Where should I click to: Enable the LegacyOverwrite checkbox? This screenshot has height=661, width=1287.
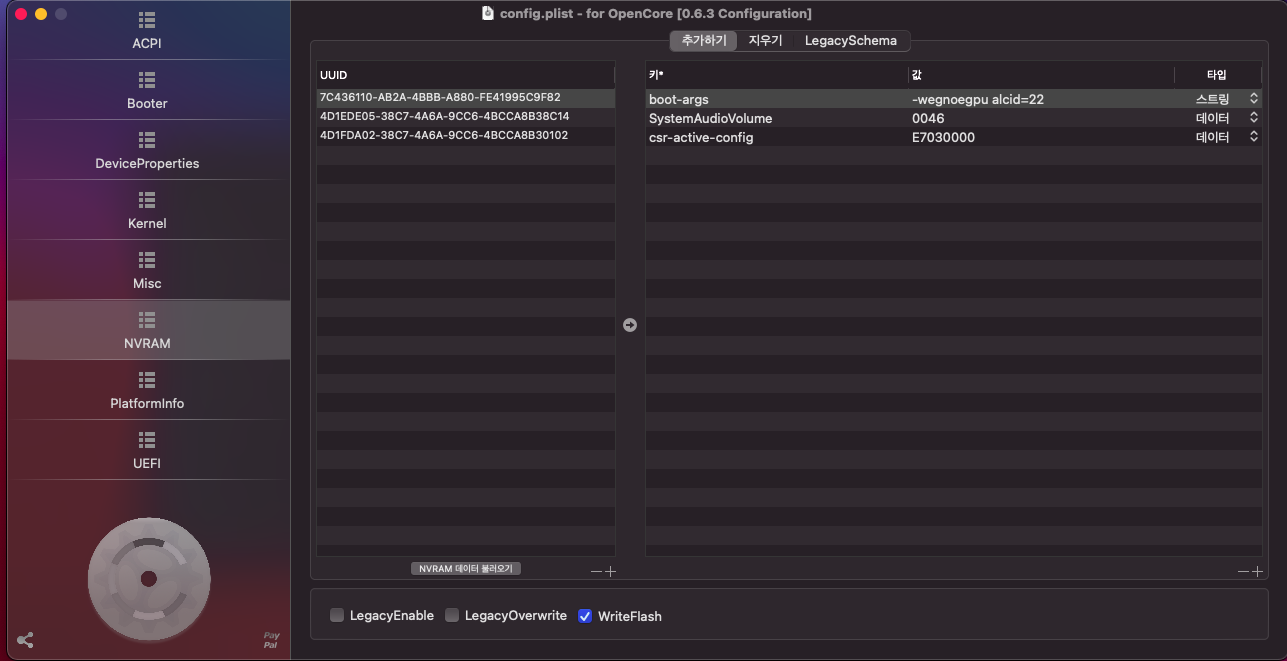point(452,615)
